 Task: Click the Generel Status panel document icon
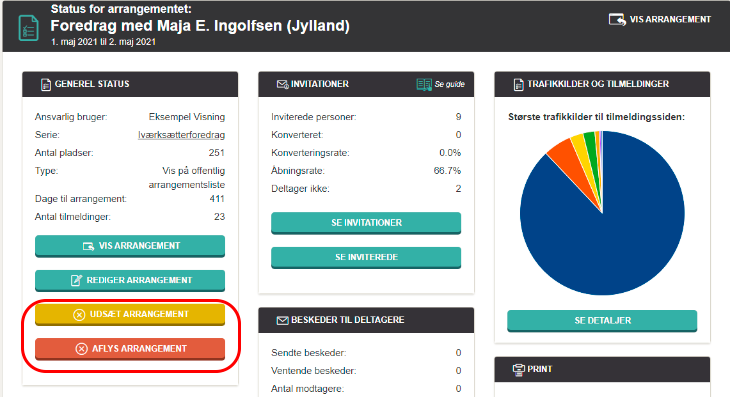click(x=46, y=84)
